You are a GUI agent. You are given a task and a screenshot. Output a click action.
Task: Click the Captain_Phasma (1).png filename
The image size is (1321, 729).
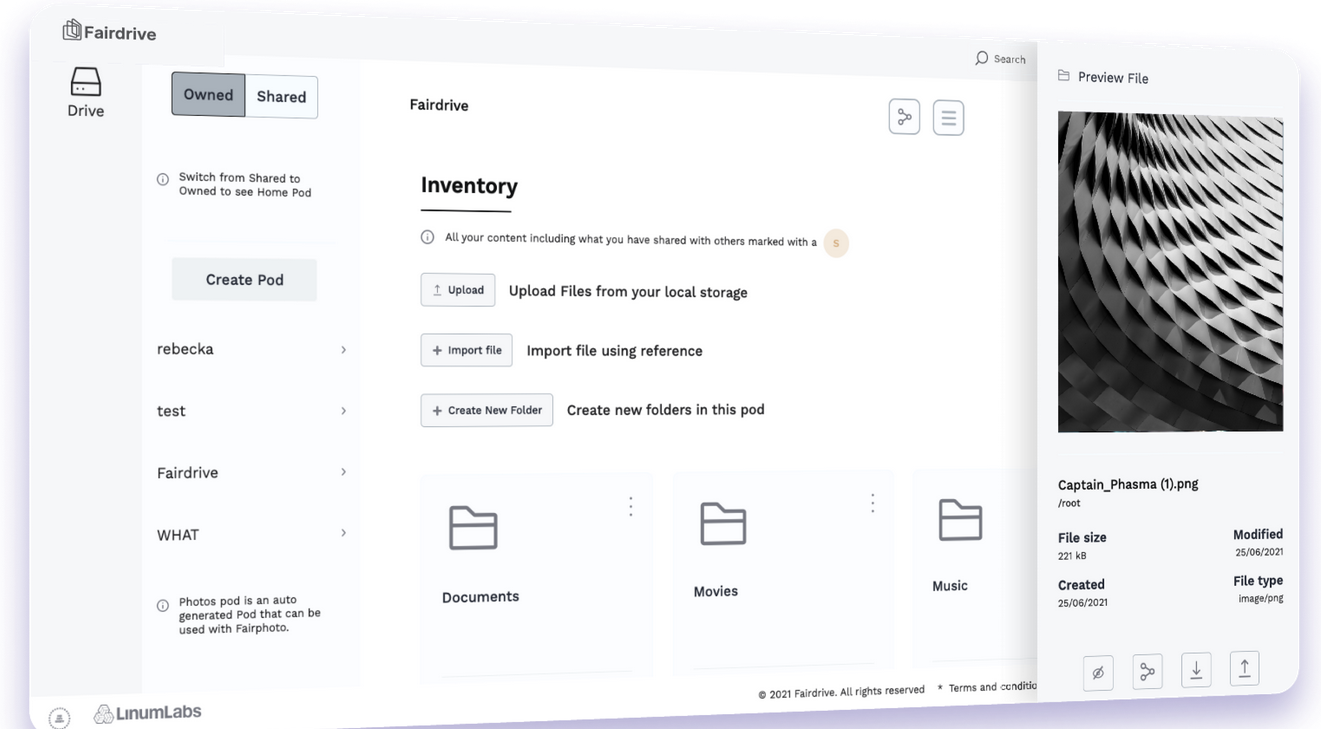(1128, 484)
